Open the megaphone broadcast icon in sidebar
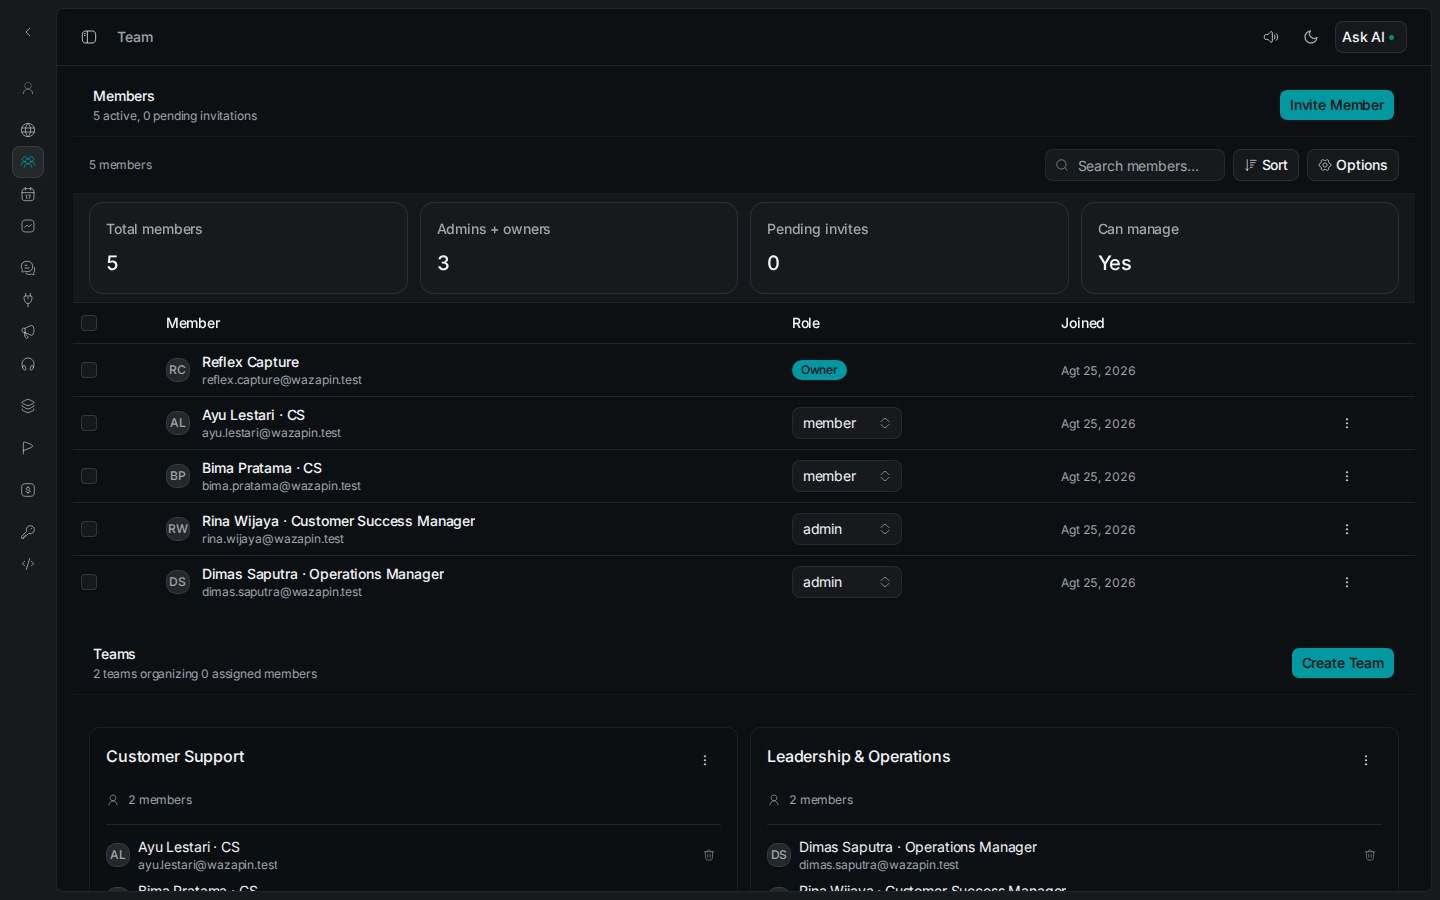 [x=28, y=332]
